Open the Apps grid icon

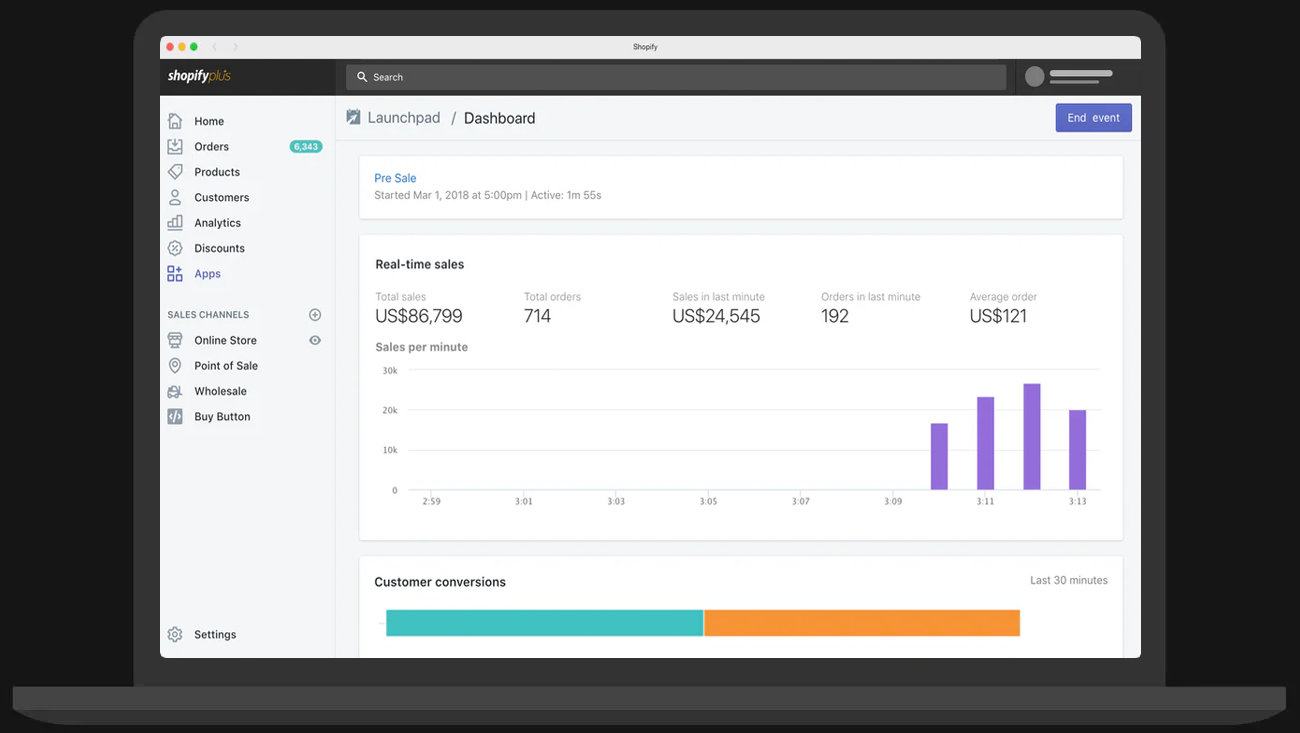point(175,273)
